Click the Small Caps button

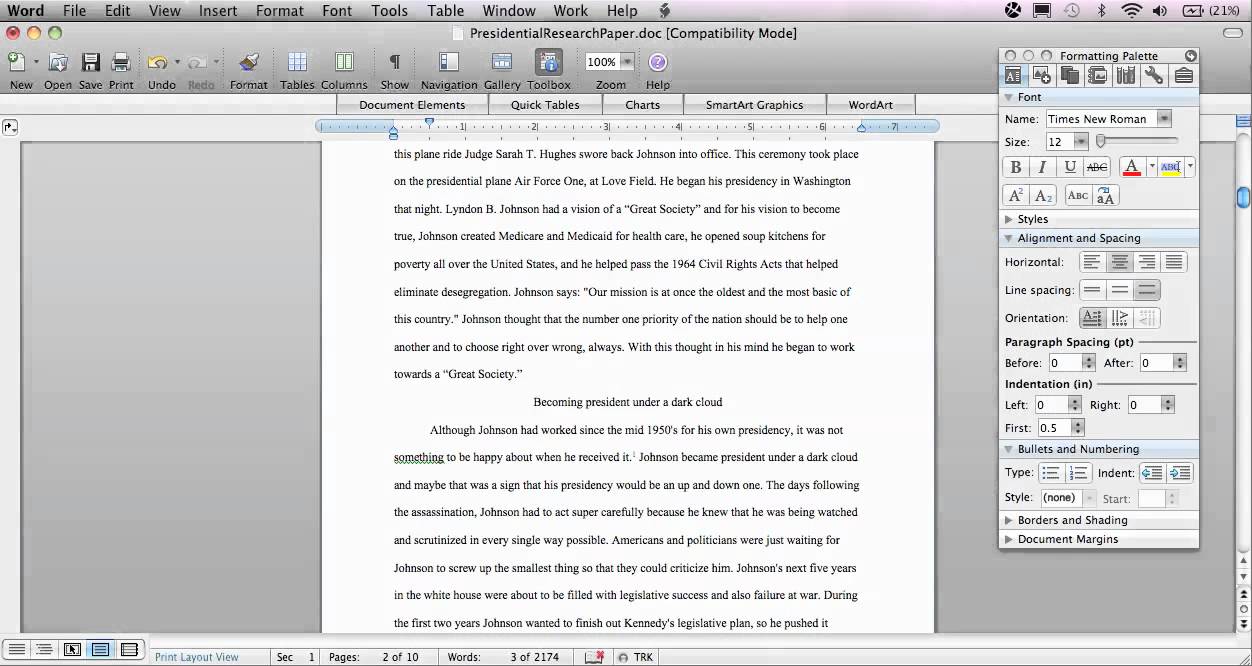(x=1078, y=196)
